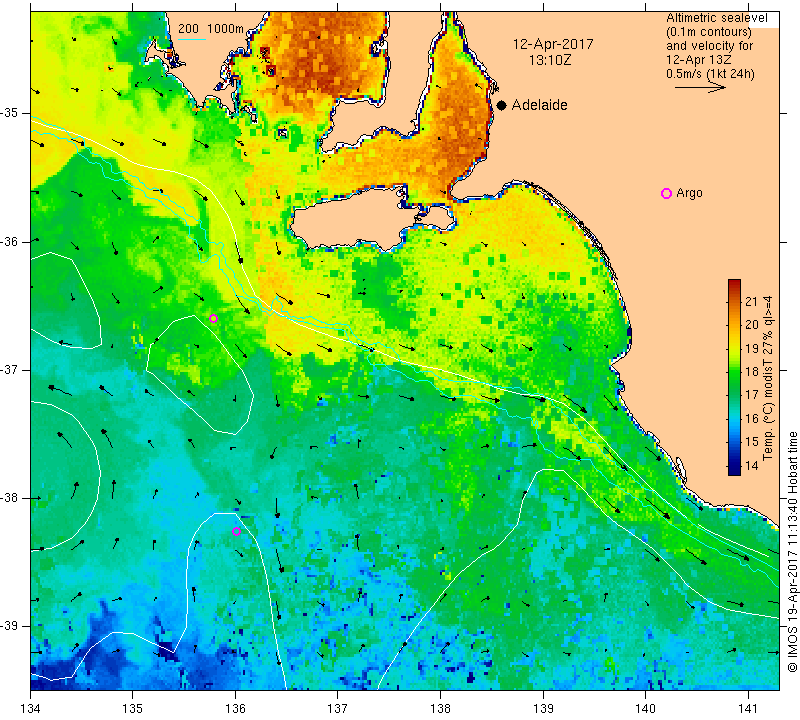
Task: Click the 200 depth contour legend label
Action: pos(188,29)
